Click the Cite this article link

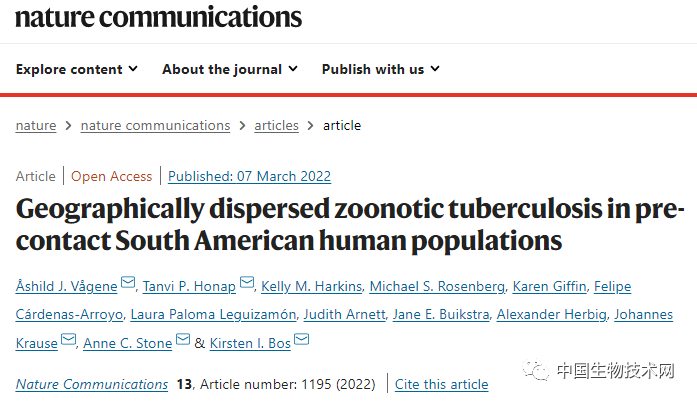pyautogui.click(x=442, y=384)
